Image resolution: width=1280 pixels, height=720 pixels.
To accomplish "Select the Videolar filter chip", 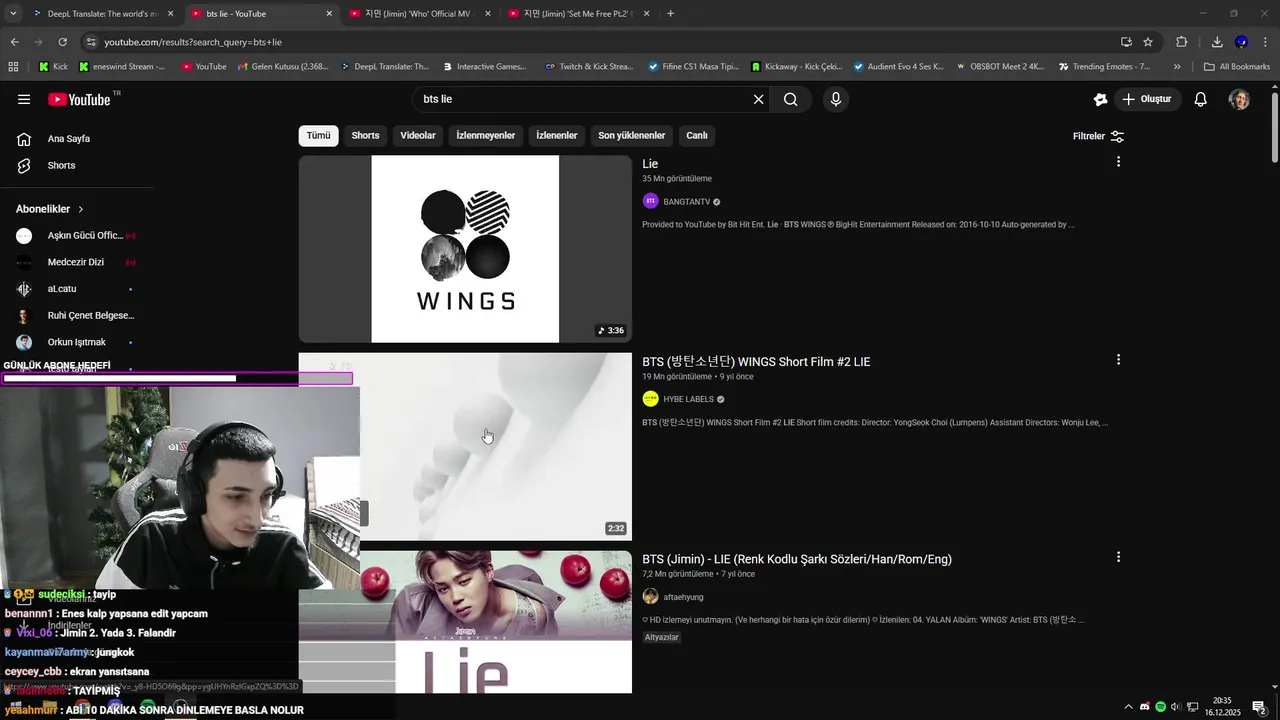I will [418, 136].
